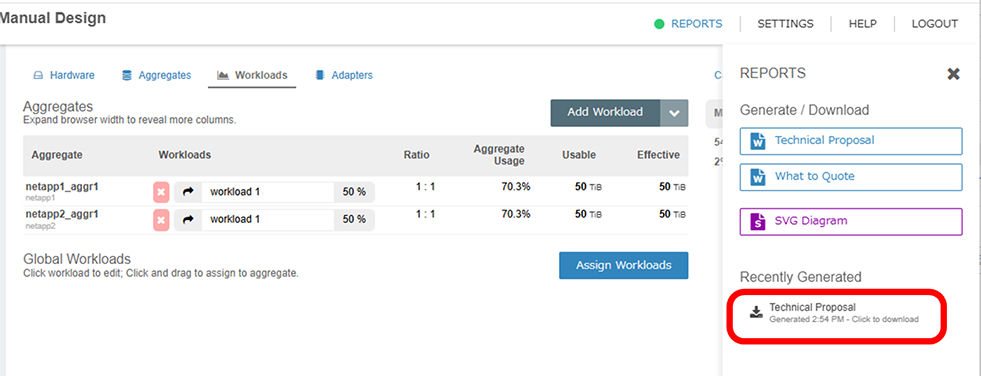Close the Reports panel with X icon

953,74
